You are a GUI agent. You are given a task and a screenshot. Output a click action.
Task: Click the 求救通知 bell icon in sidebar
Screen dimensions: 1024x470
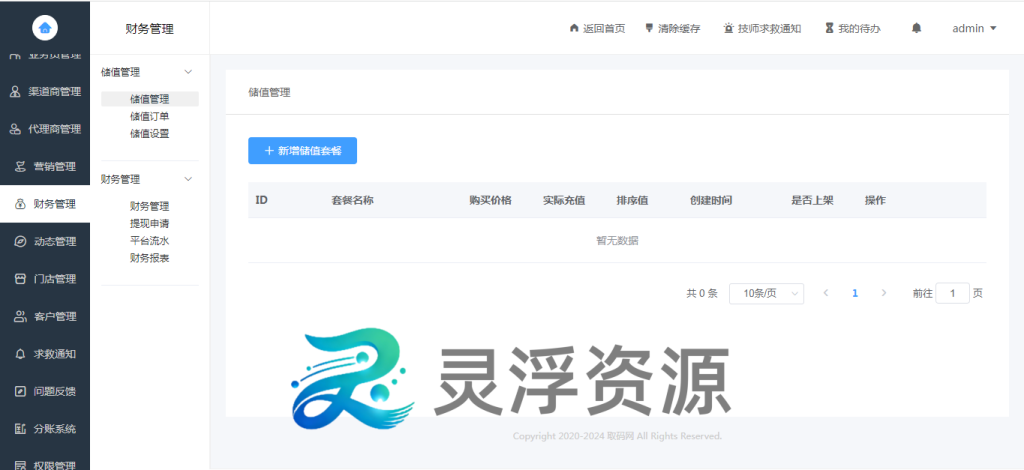pyautogui.click(x=20, y=354)
